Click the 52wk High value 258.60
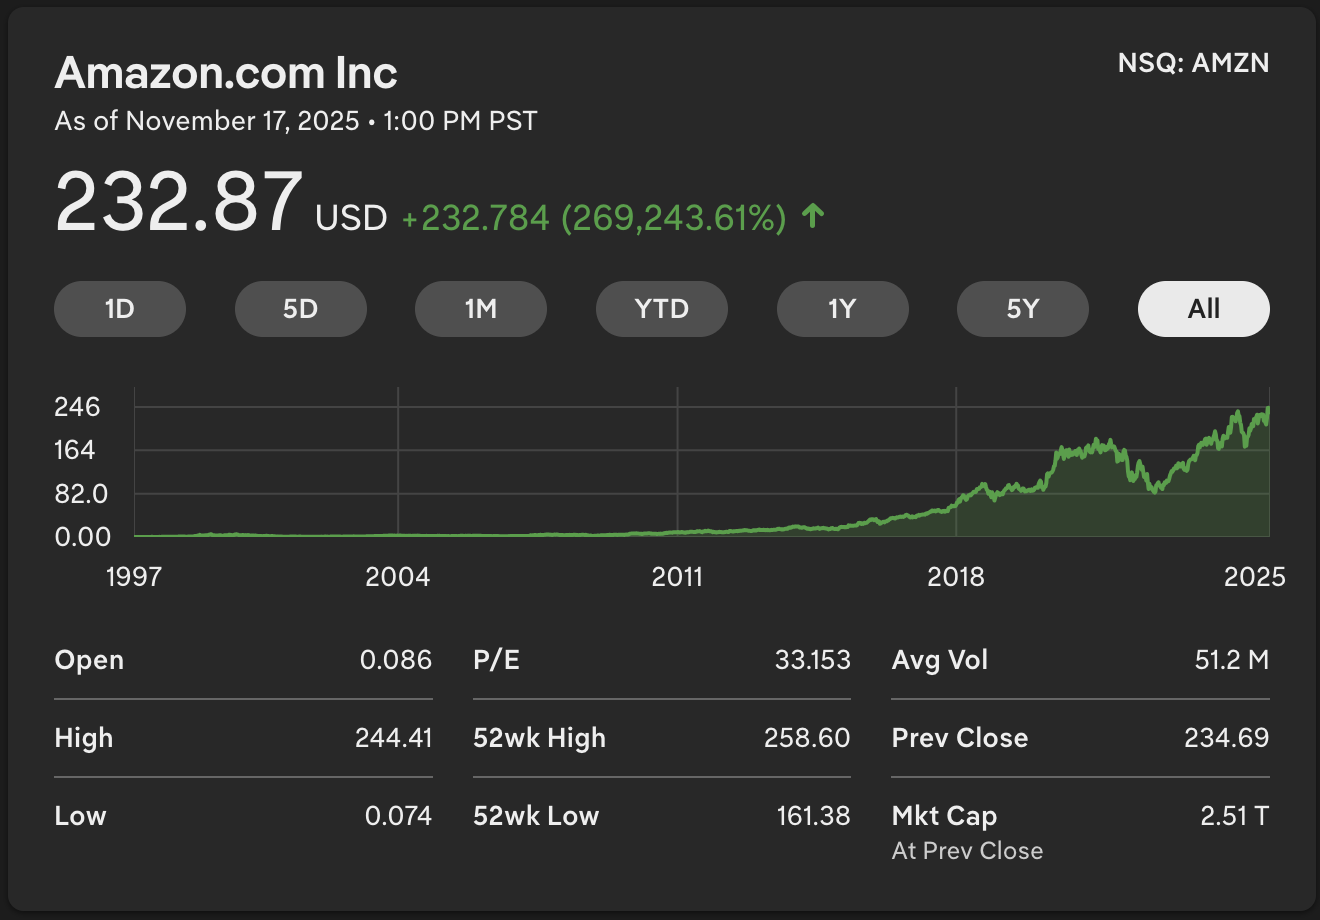This screenshot has height=920, width=1320. click(x=806, y=738)
